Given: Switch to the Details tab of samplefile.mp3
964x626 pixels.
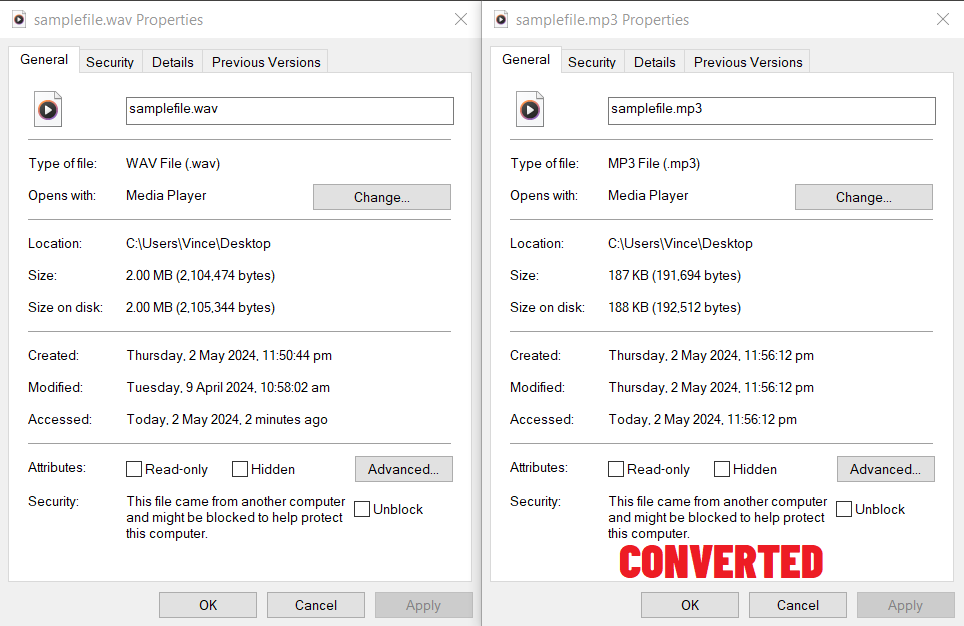Looking at the screenshot, I should tap(654, 61).
